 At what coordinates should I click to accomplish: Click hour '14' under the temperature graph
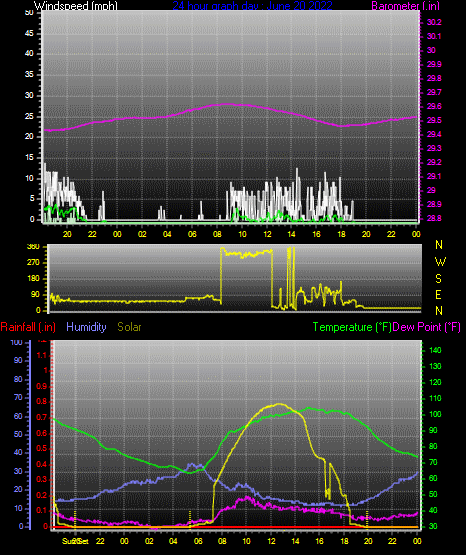(295, 541)
